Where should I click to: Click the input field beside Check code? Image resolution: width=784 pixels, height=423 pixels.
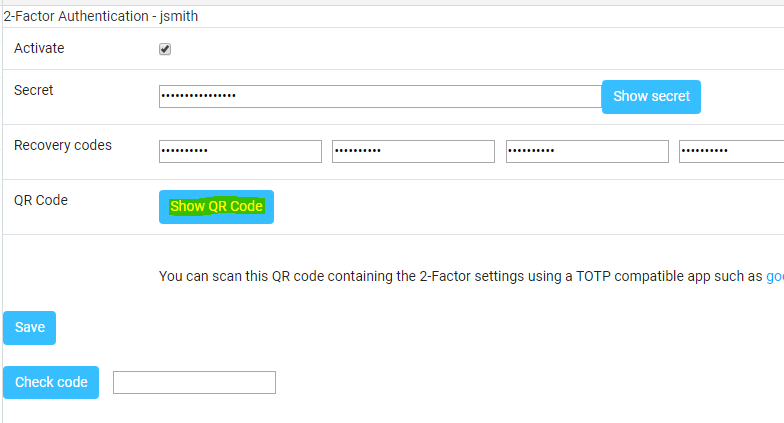(194, 382)
